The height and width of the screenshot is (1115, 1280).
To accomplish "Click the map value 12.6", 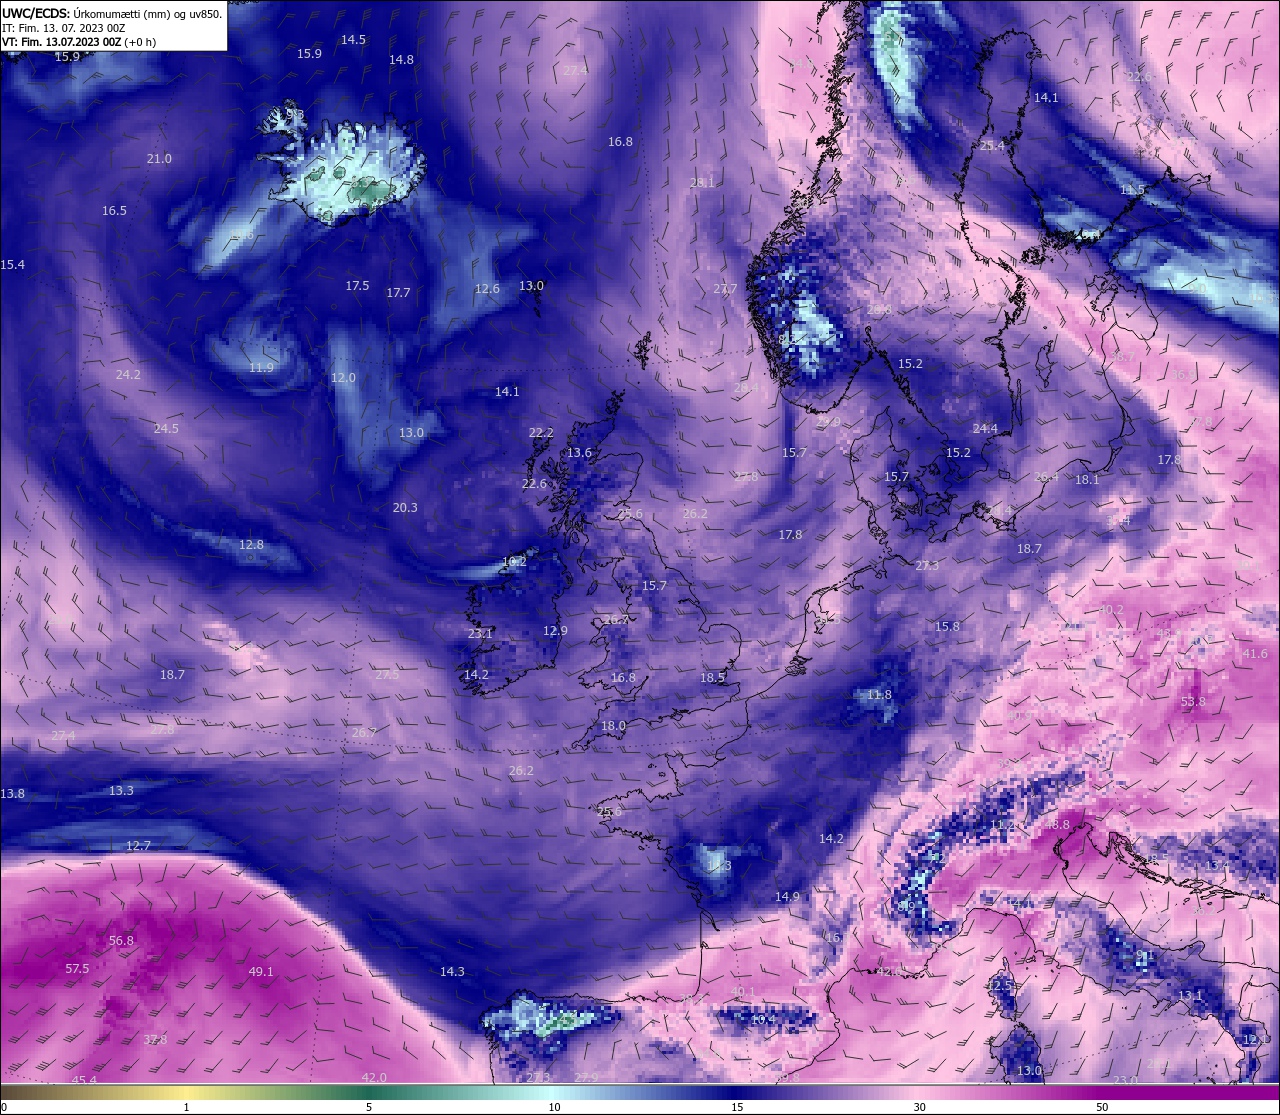I will point(487,289).
